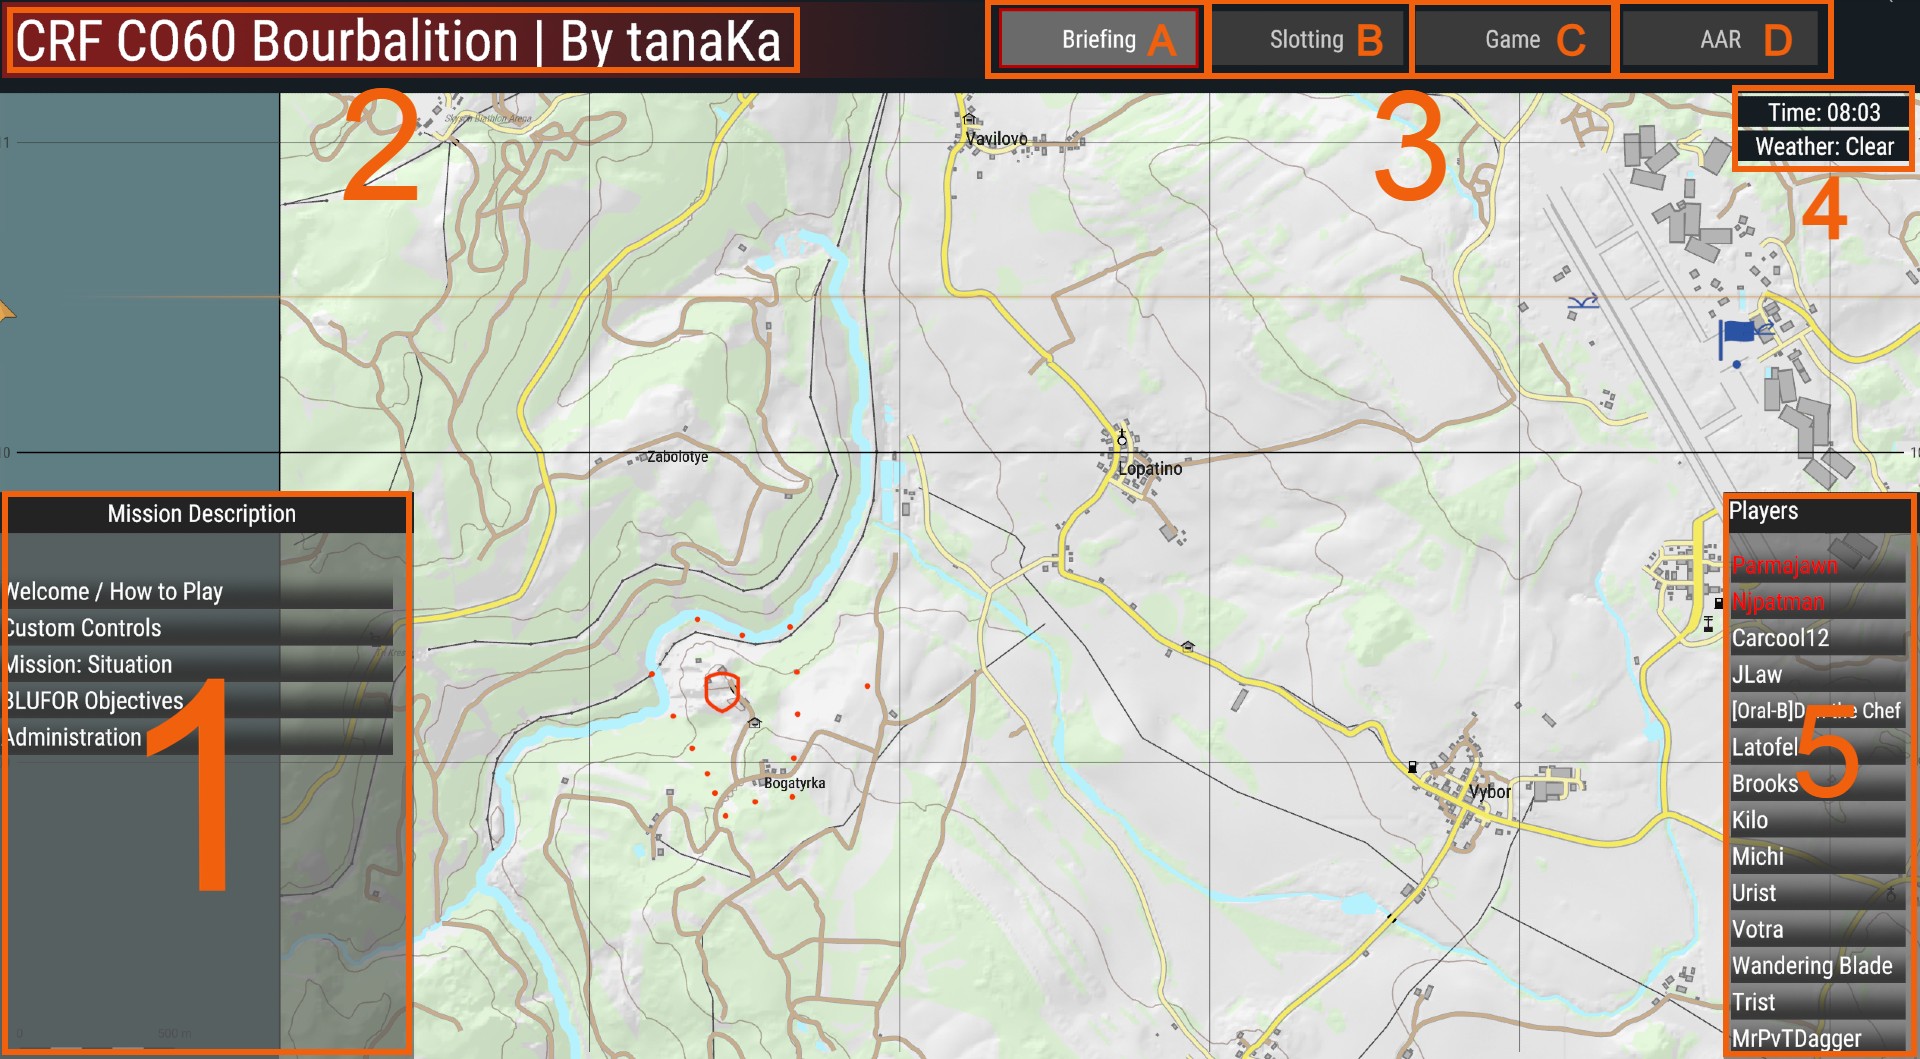This screenshot has width=1920, height=1059.
Task: Click the blue aircraft marker near the runway
Action: [x=1583, y=301]
